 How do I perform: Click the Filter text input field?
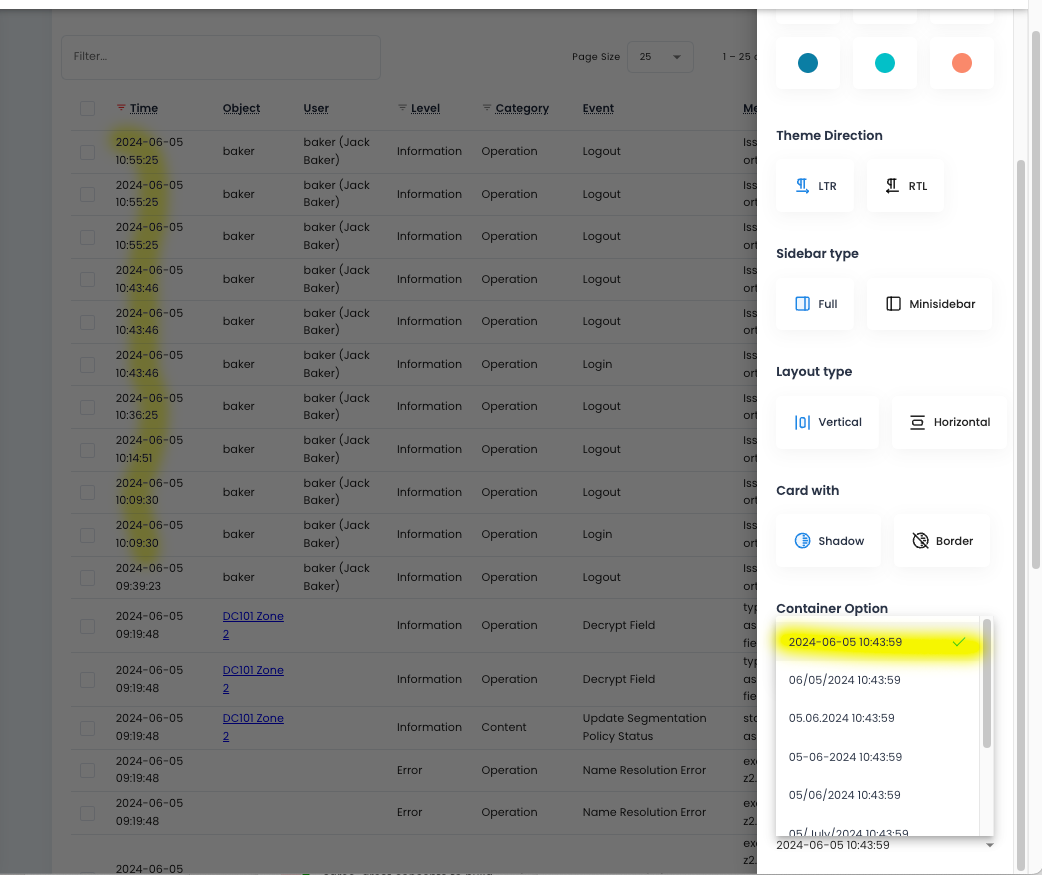220,57
